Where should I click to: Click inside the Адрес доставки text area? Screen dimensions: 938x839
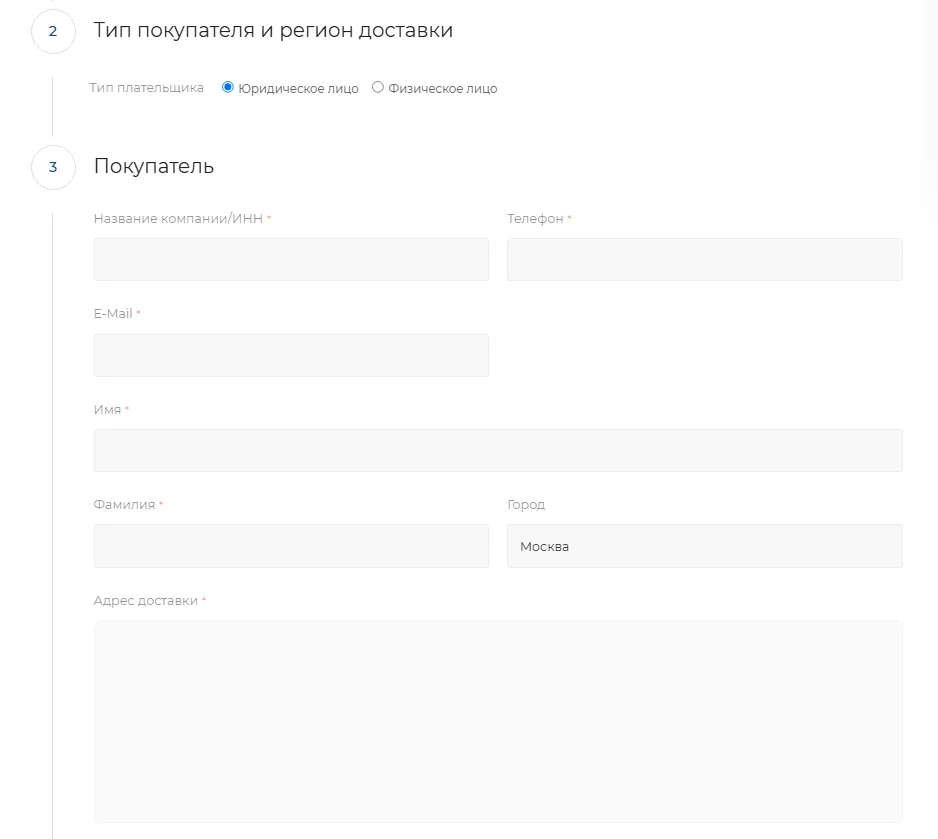498,721
